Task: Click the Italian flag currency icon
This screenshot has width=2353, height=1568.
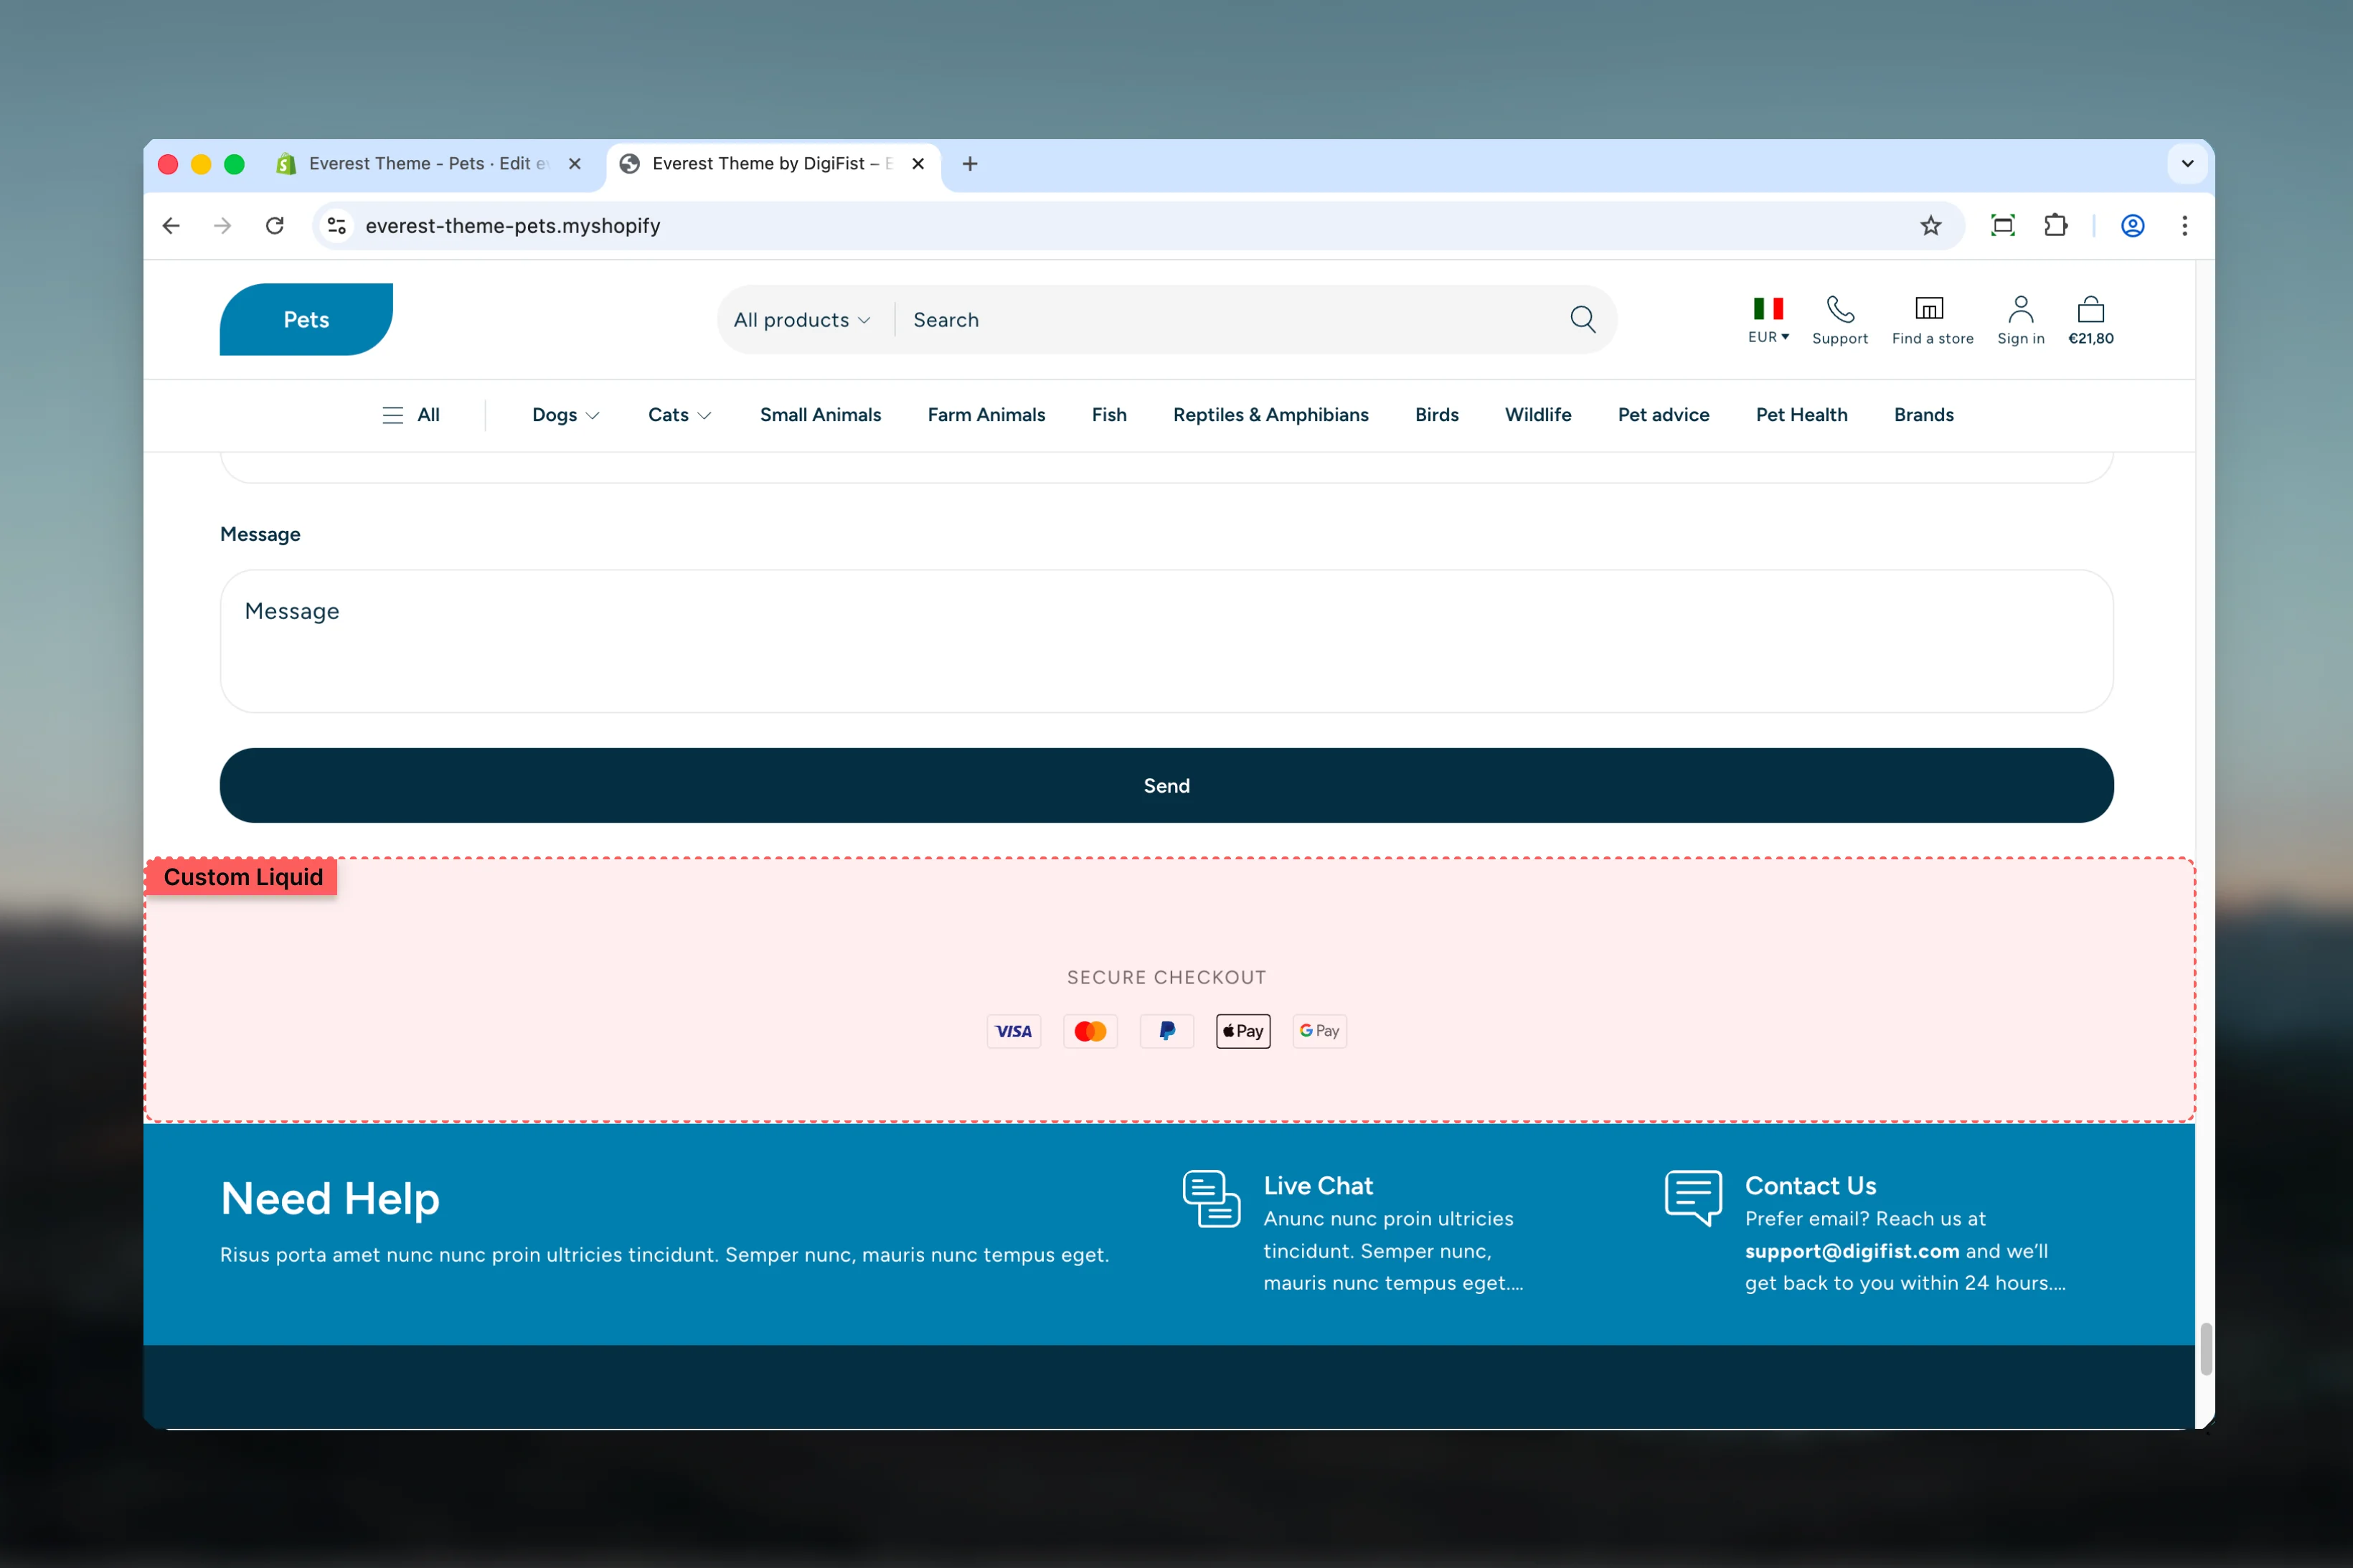Action: click(x=1768, y=308)
